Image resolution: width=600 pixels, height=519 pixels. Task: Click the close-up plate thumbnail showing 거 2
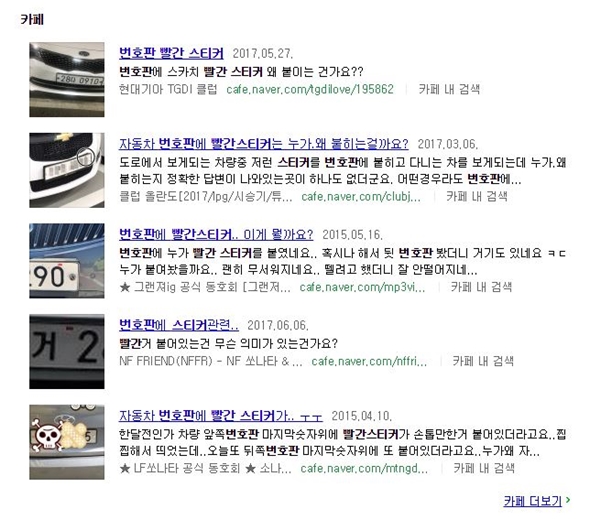click(67, 351)
